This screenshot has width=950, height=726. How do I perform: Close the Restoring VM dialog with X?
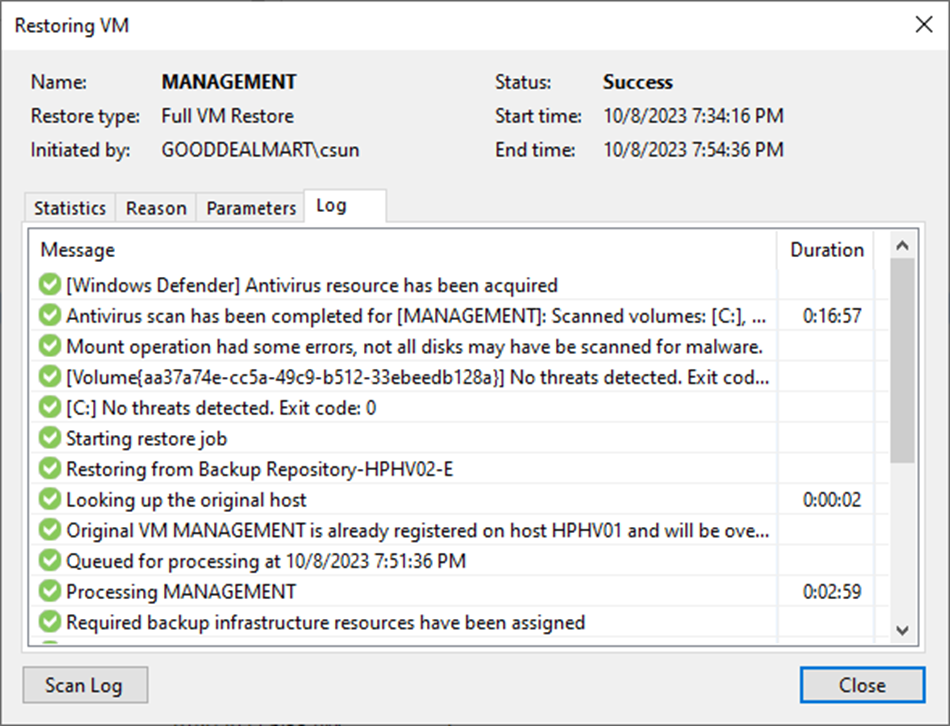[x=923, y=26]
